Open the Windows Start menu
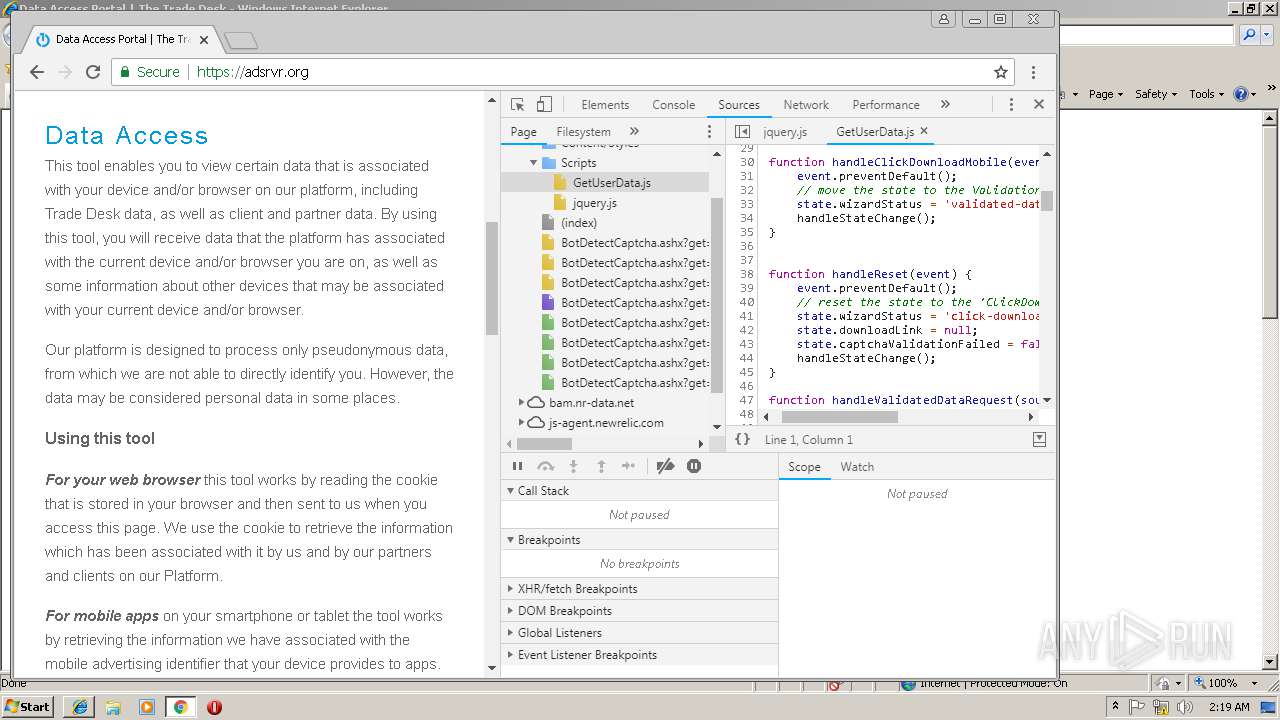This screenshot has height=720, width=1280. pos(27,706)
